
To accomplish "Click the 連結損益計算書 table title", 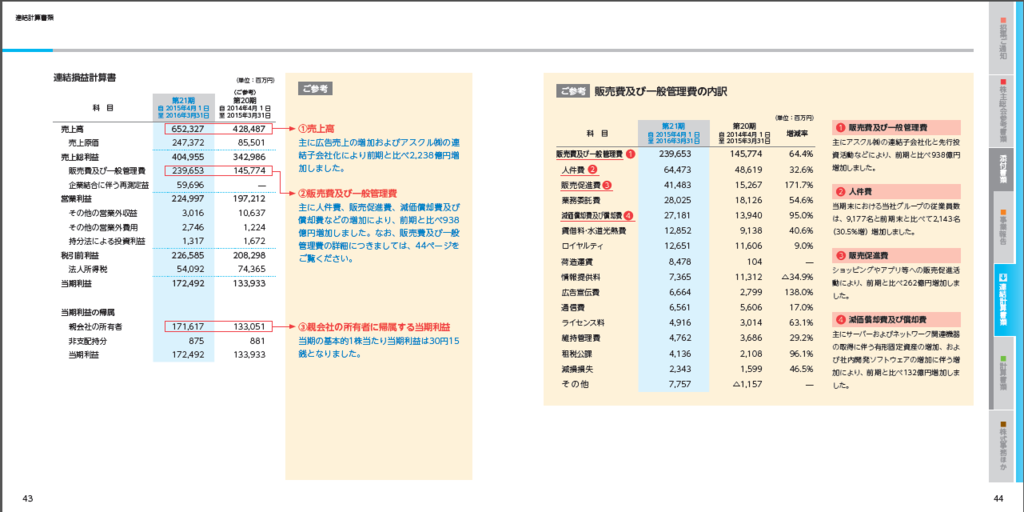I will point(85,78).
